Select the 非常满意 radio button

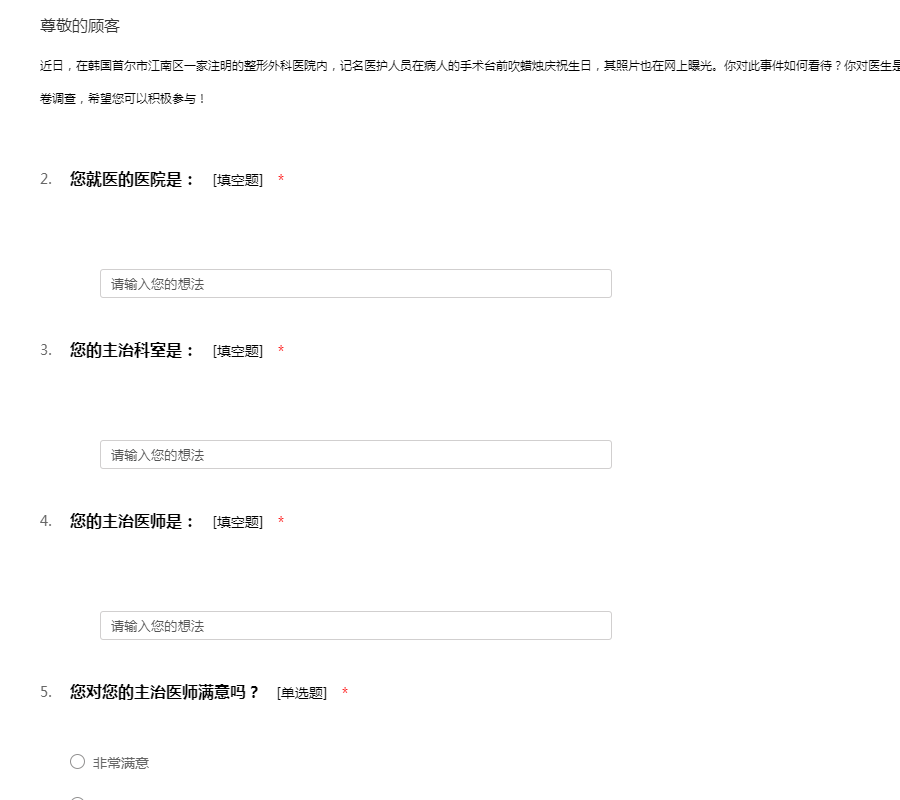coord(78,762)
